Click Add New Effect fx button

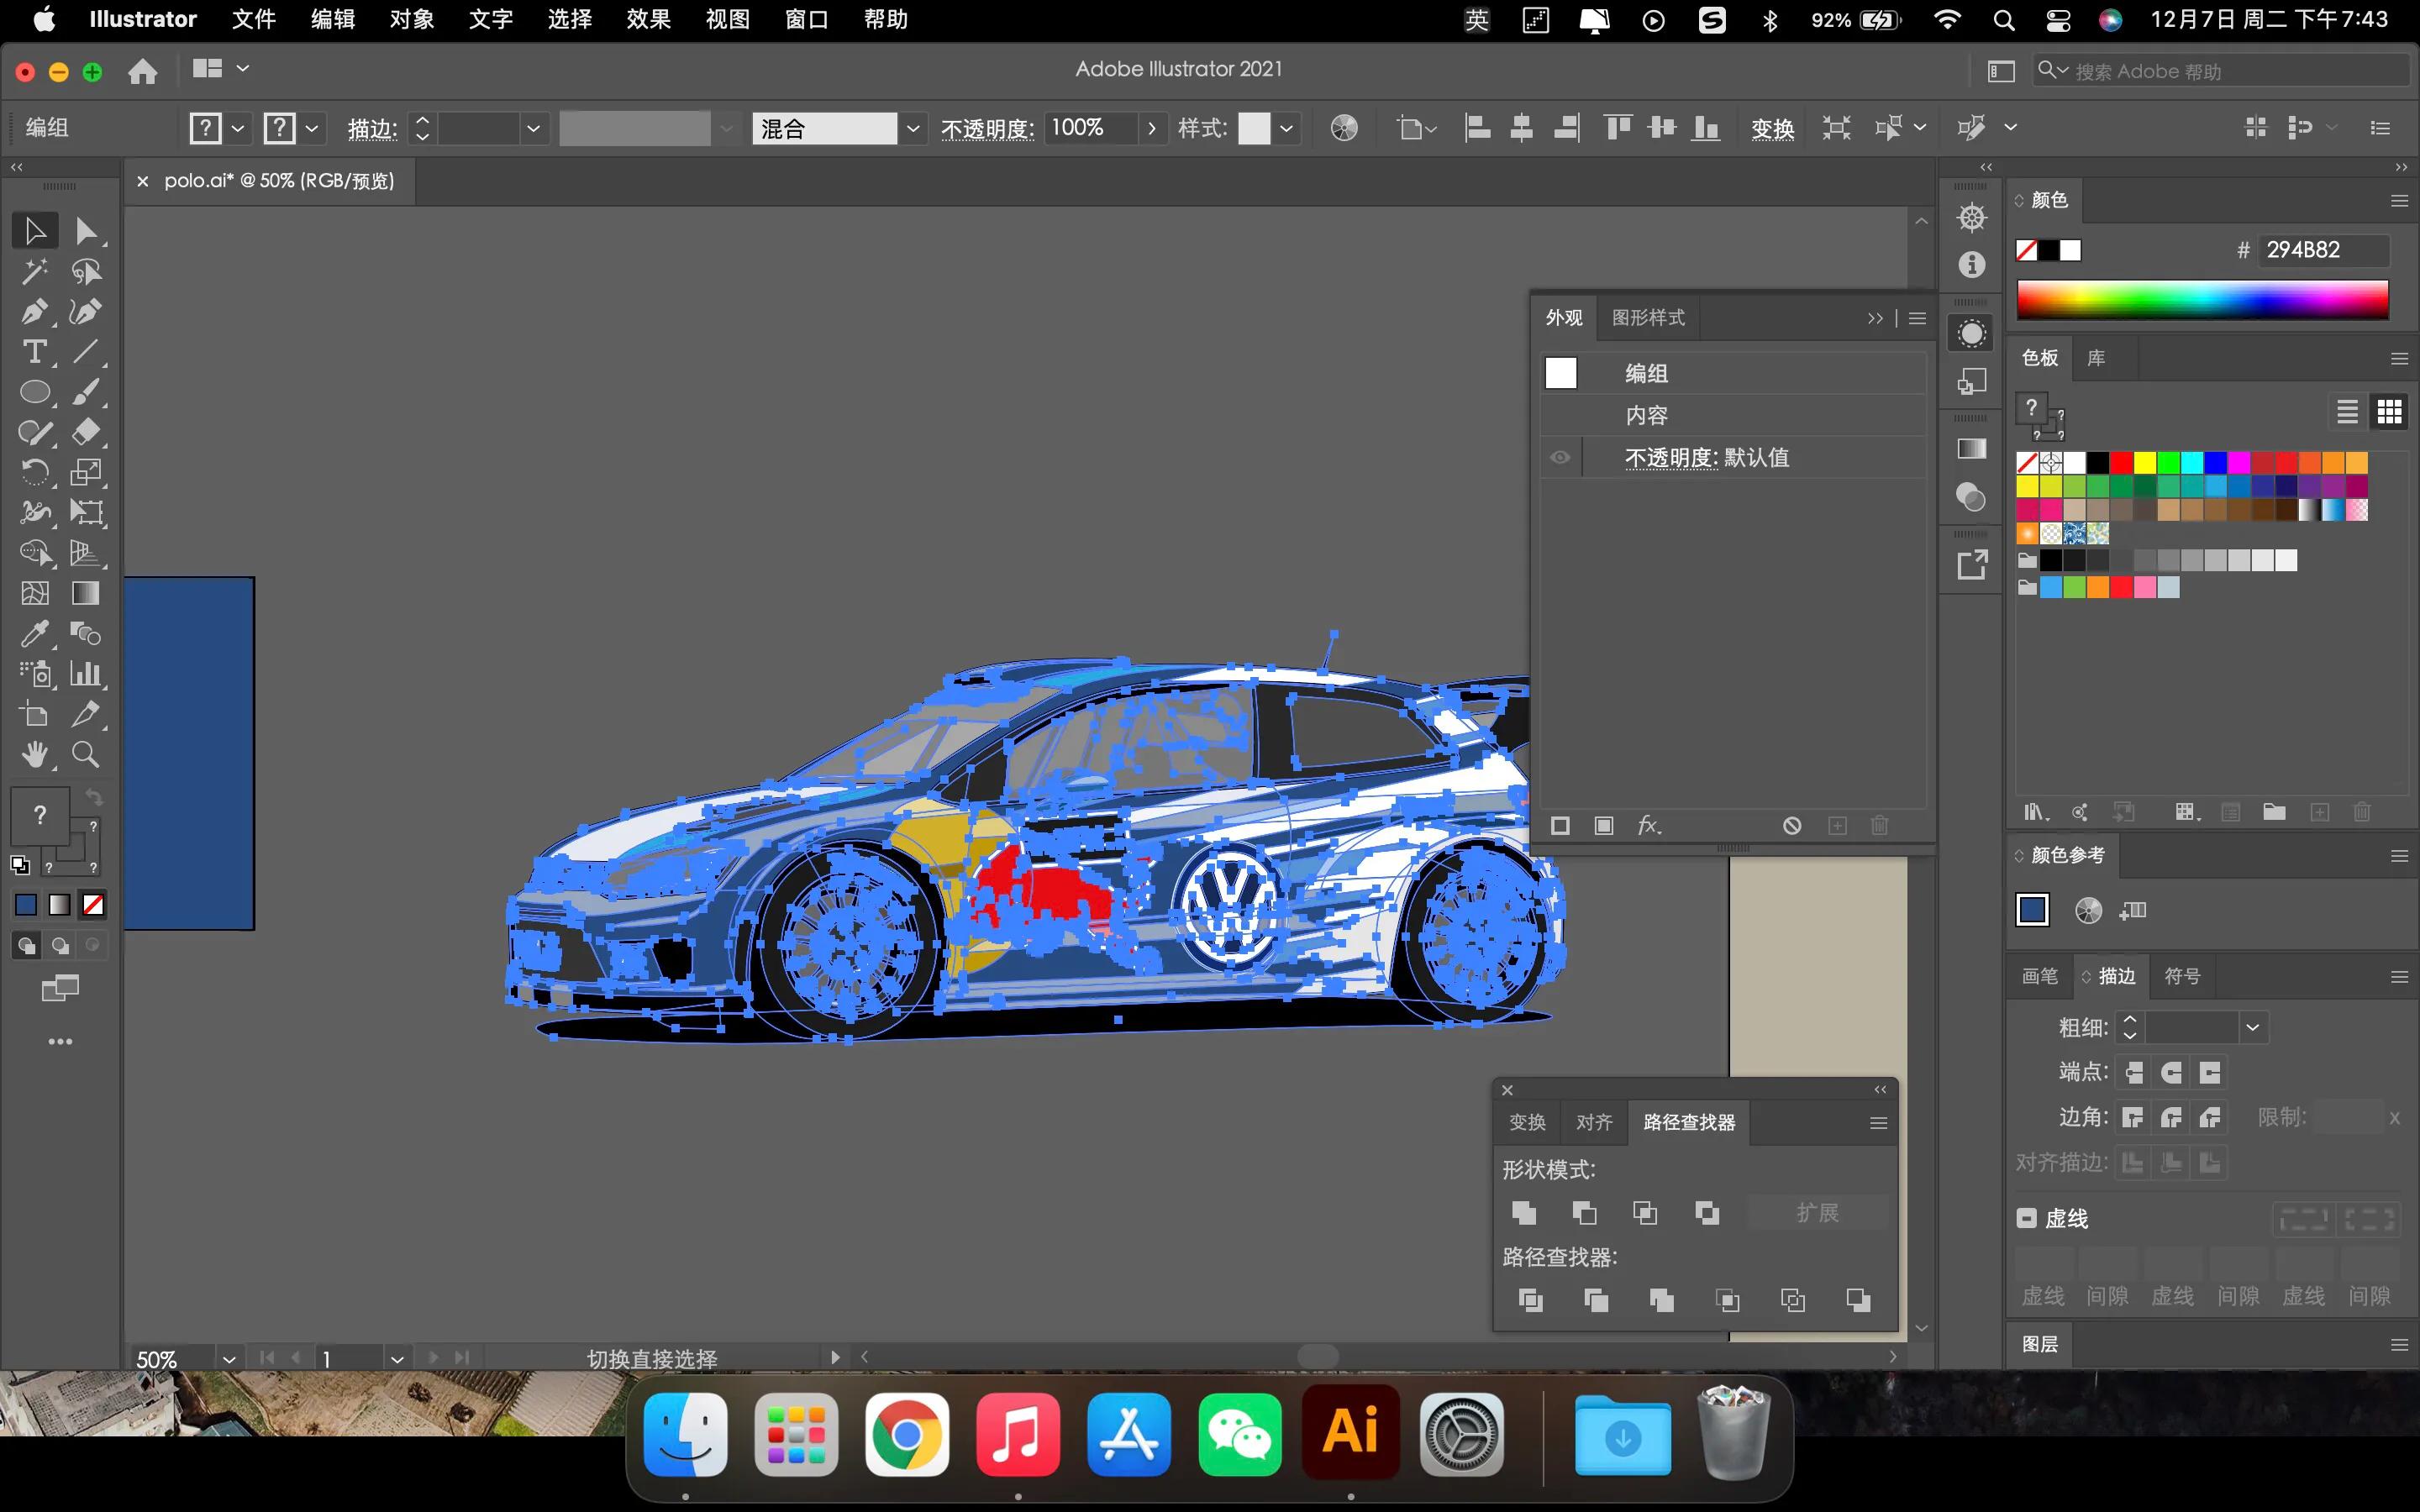click(x=1649, y=825)
